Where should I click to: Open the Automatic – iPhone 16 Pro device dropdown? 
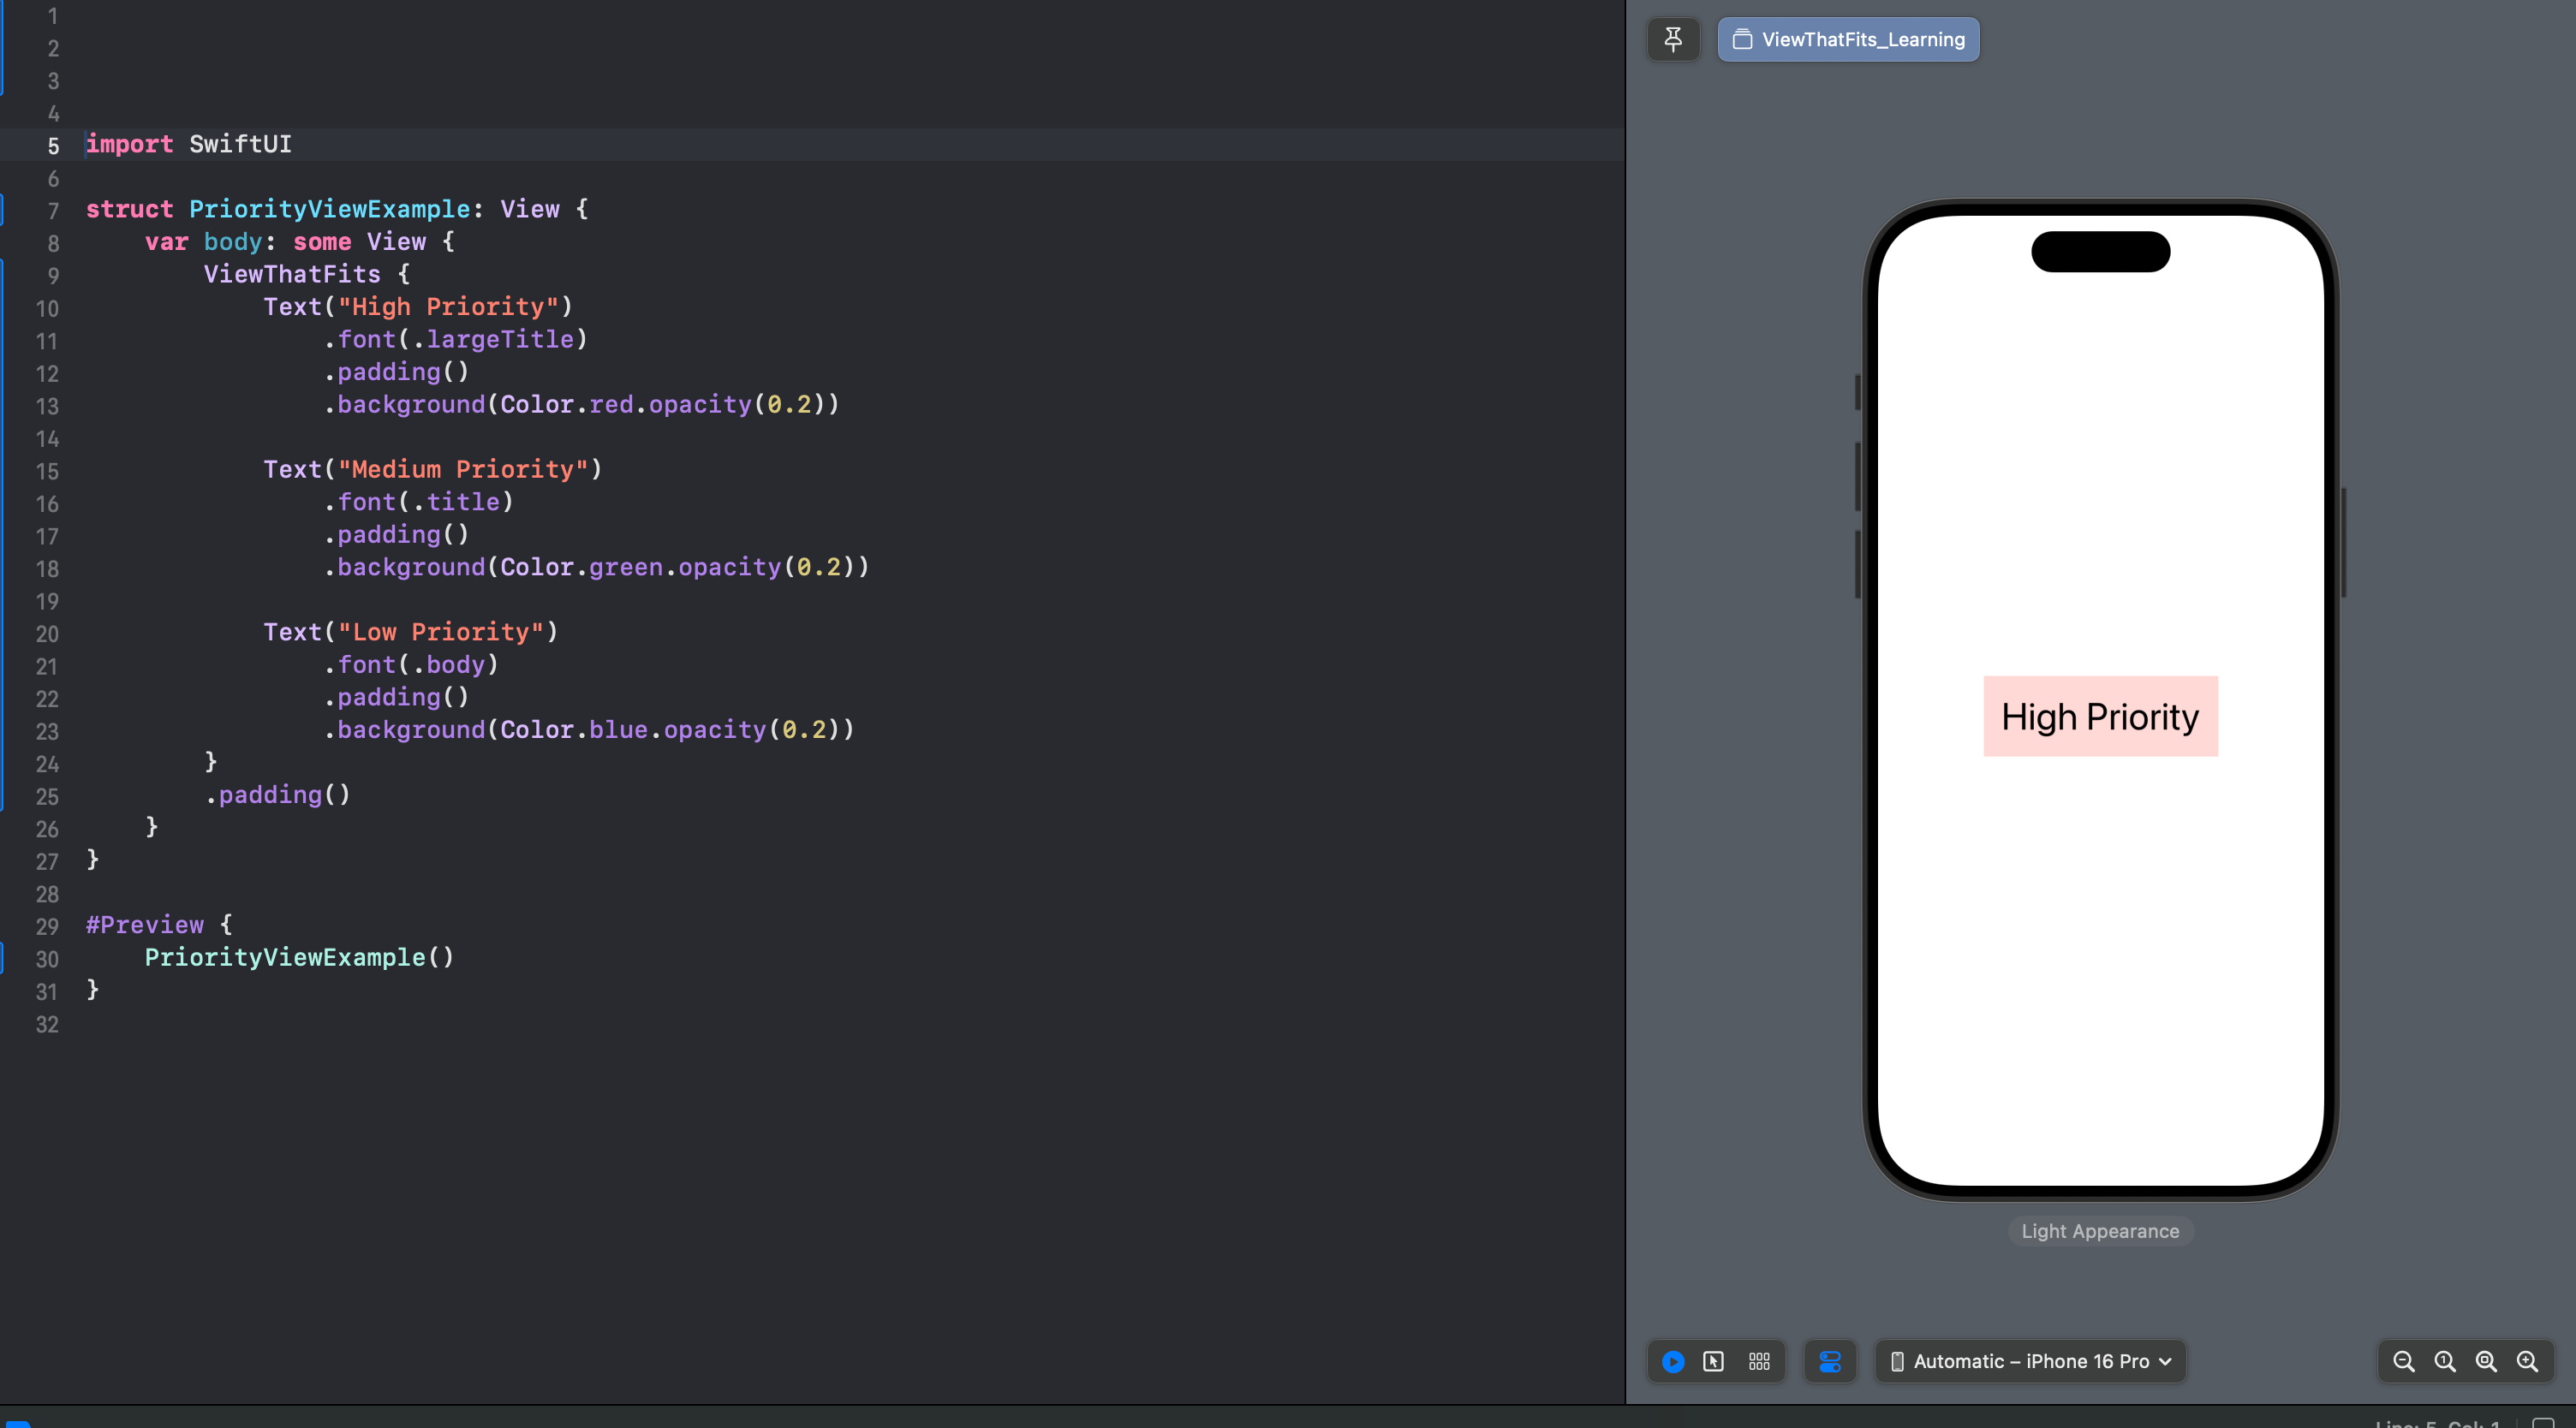2030,1361
